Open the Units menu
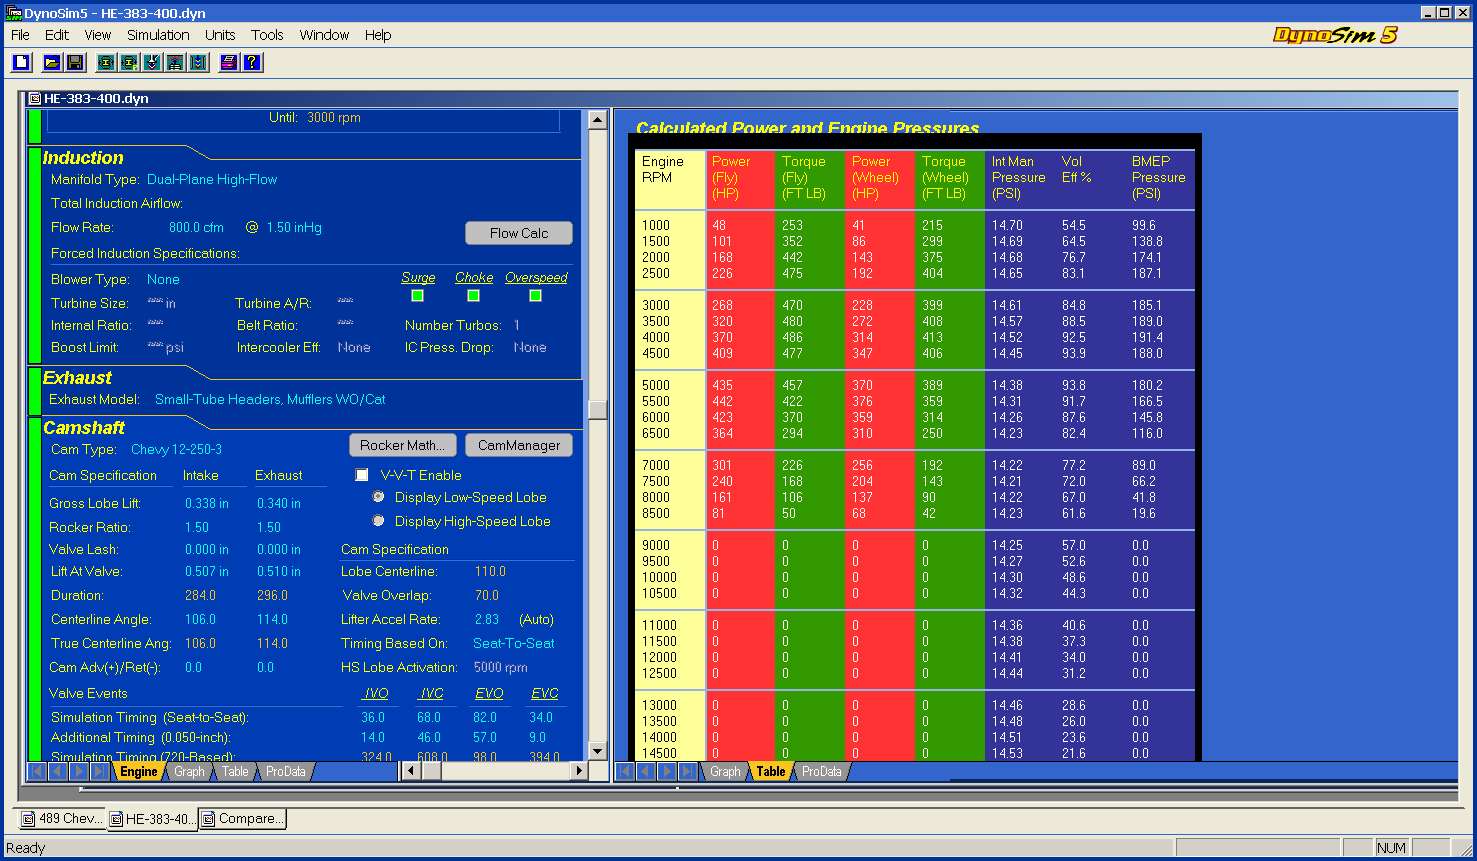The height and width of the screenshot is (861, 1477). click(220, 35)
